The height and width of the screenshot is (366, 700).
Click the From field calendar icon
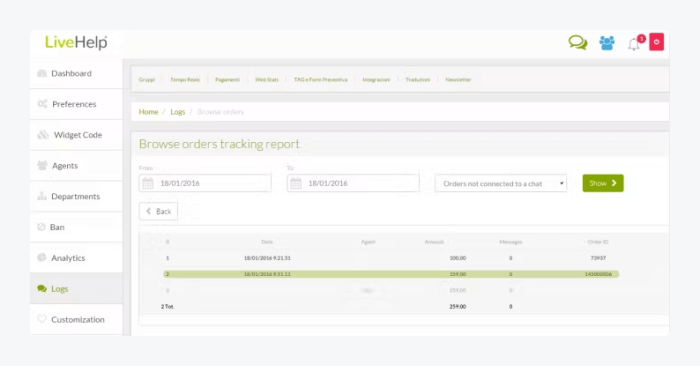pos(148,183)
